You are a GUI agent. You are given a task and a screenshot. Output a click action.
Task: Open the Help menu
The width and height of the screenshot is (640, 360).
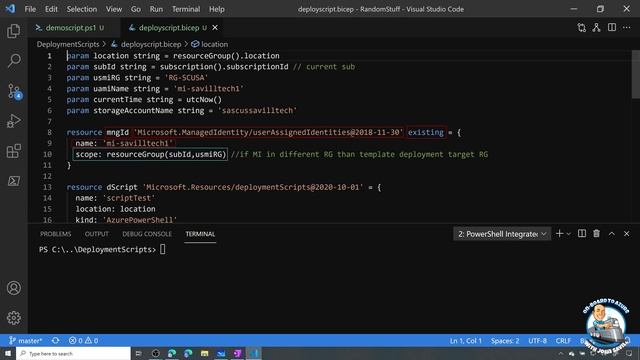coord(217,9)
